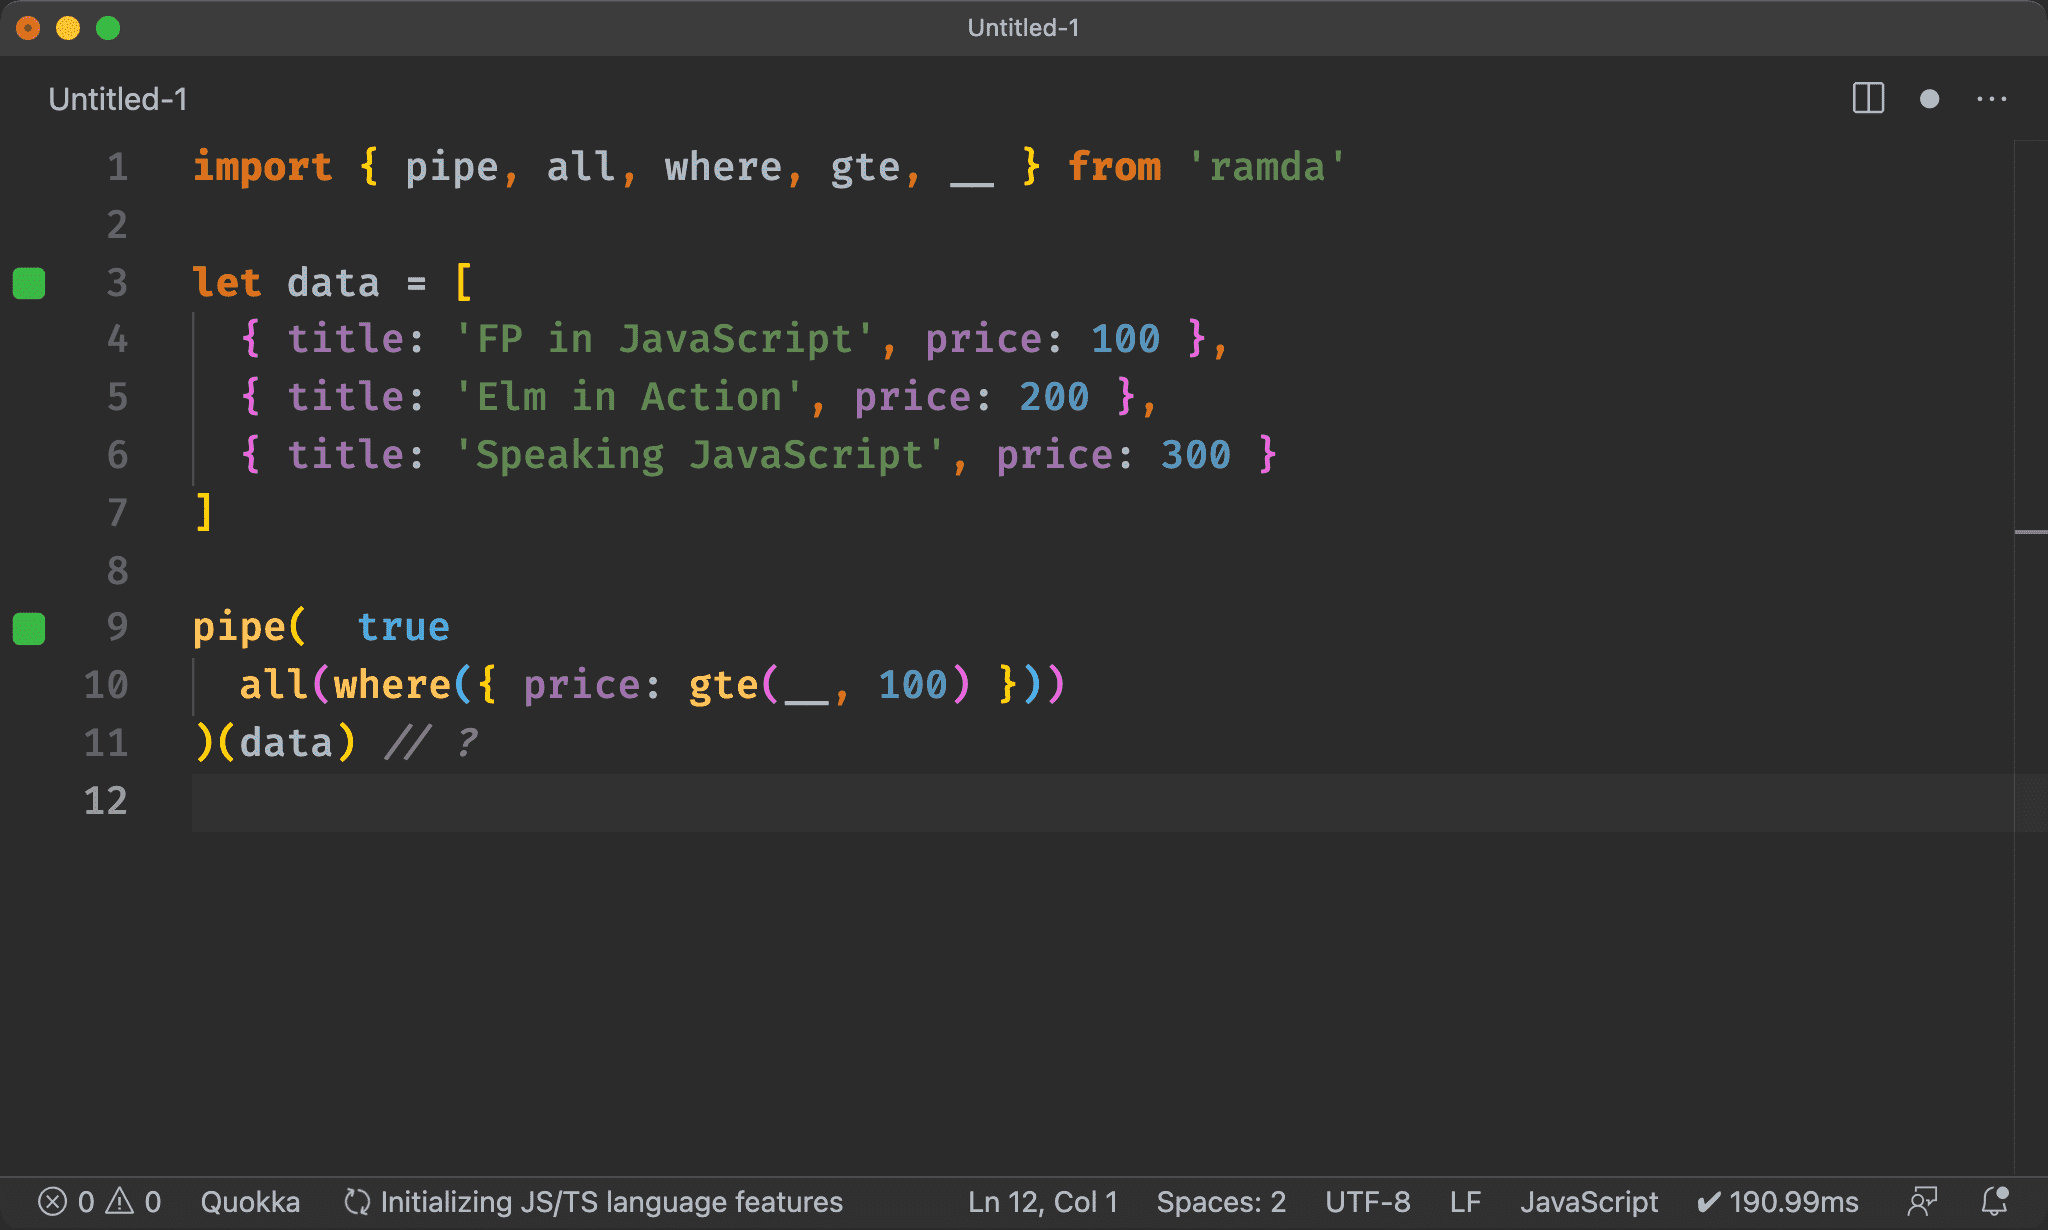2048x1230 pixels.
Task: Open the feedback icon in the status bar
Action: pyautogui.click(x=1922, y=1201)
